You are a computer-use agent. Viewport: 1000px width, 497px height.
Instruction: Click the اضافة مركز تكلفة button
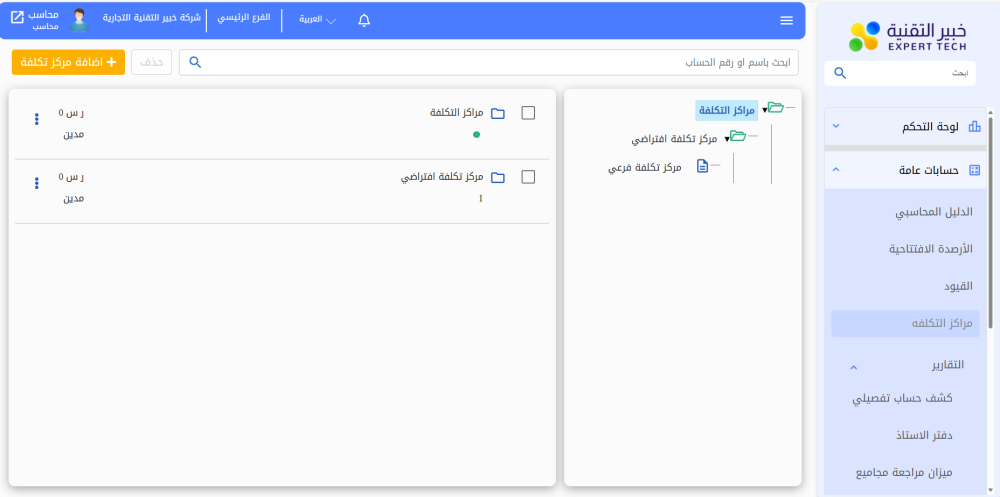click(68, 62)
